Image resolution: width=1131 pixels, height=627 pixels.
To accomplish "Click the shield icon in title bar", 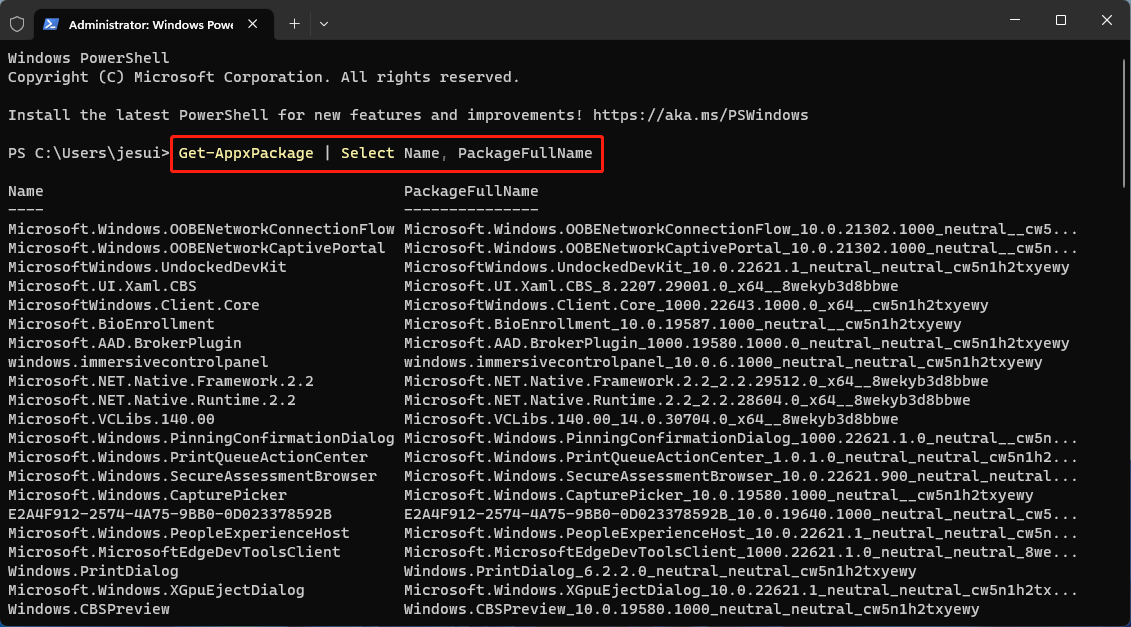I will [x=17, y=24].
